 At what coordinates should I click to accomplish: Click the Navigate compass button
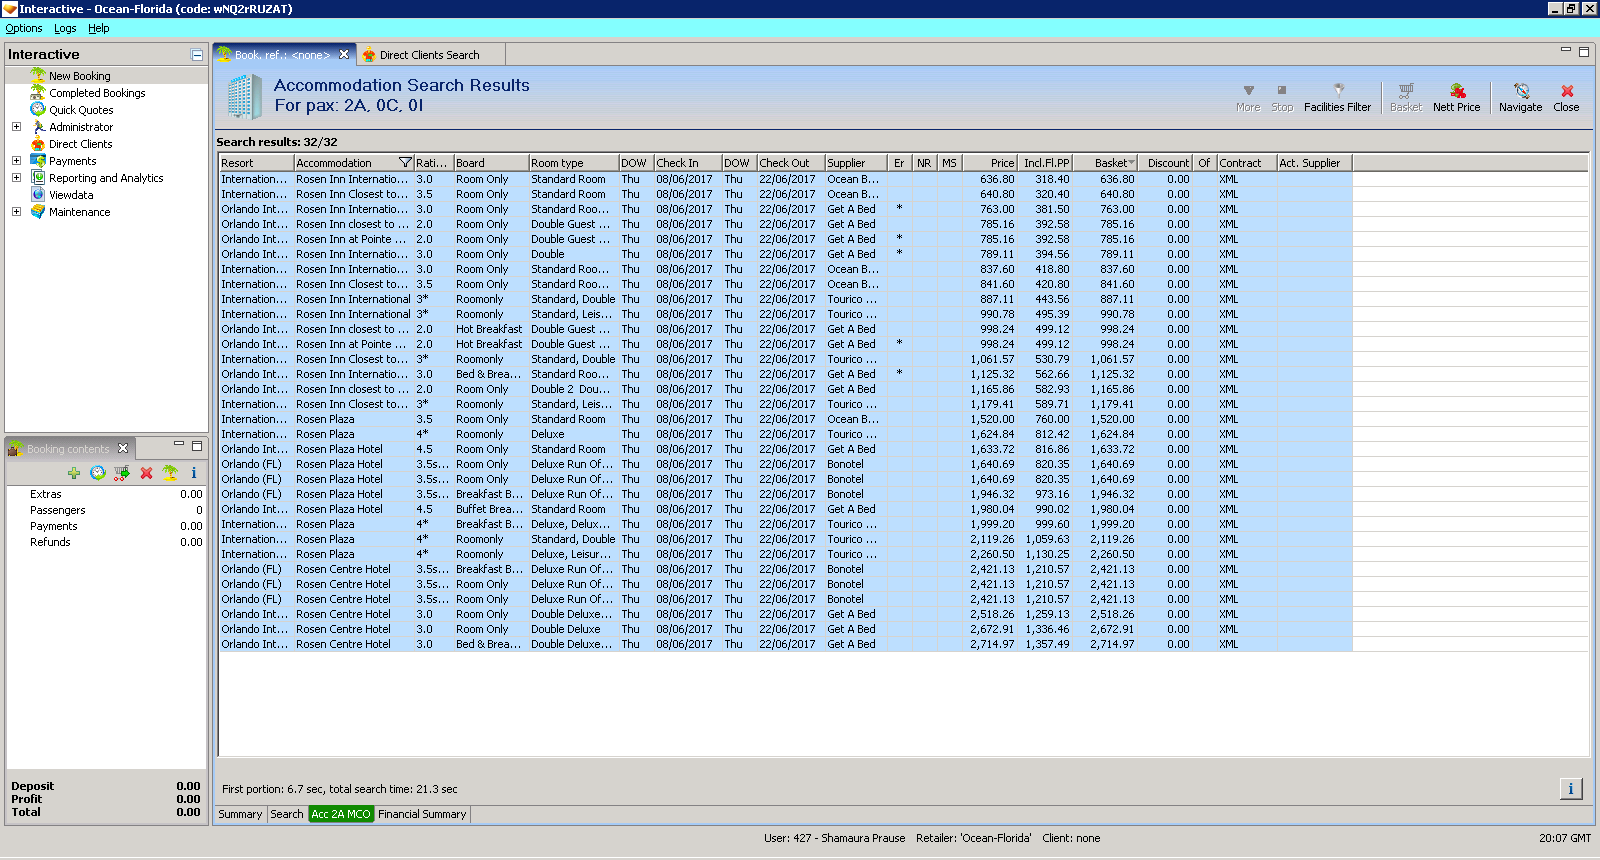pyautogui.click(x=1520, y=97)
